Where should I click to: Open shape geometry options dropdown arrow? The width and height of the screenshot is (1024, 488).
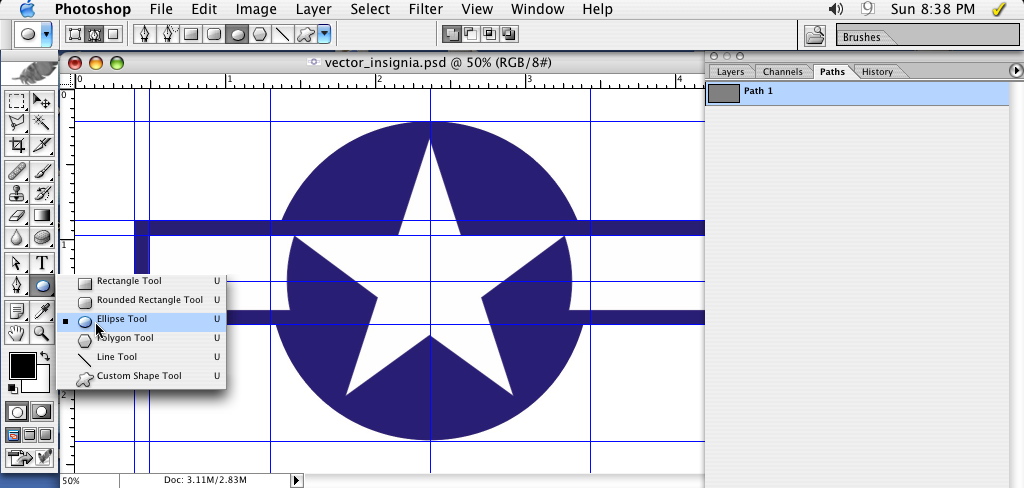(x=325, y=34)
